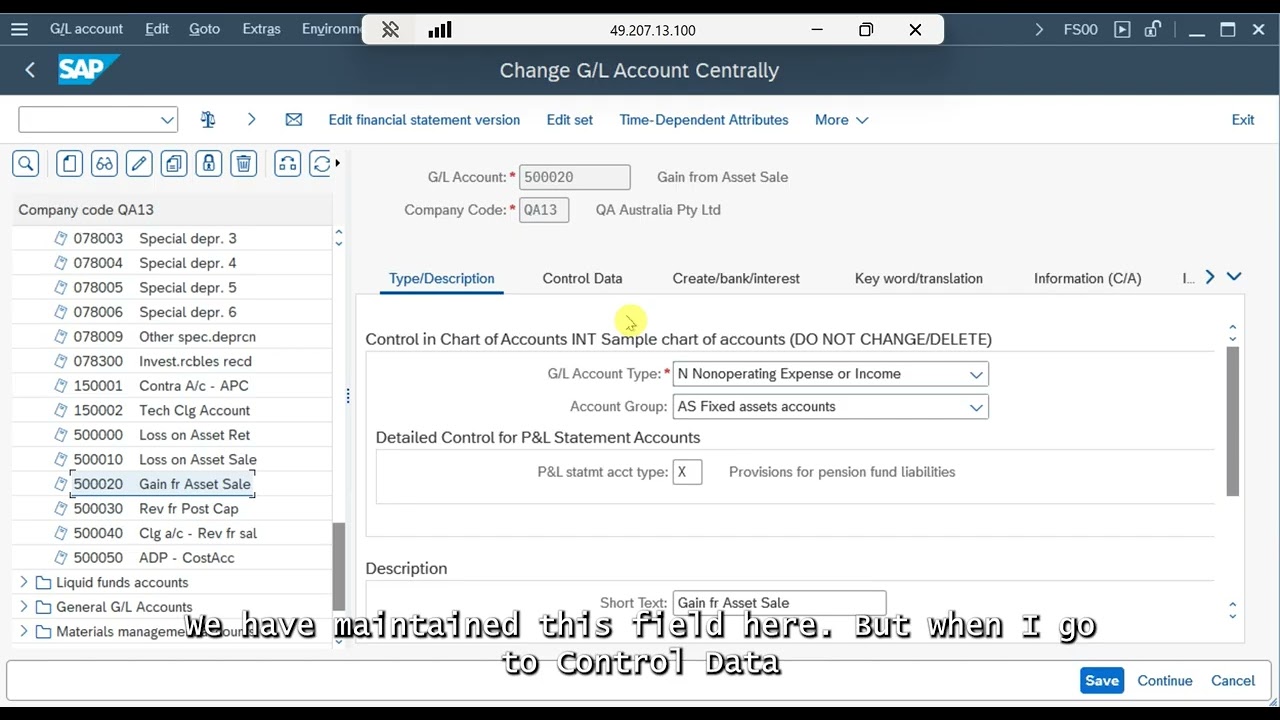Click the copy documents icon
This screenshot has height=720, width=1280.
coord(174,164)
